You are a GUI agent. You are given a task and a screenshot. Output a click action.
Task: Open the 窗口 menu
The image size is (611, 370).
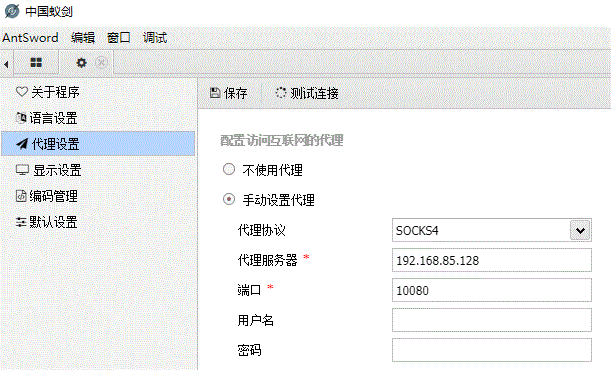(x=118, y=38)
